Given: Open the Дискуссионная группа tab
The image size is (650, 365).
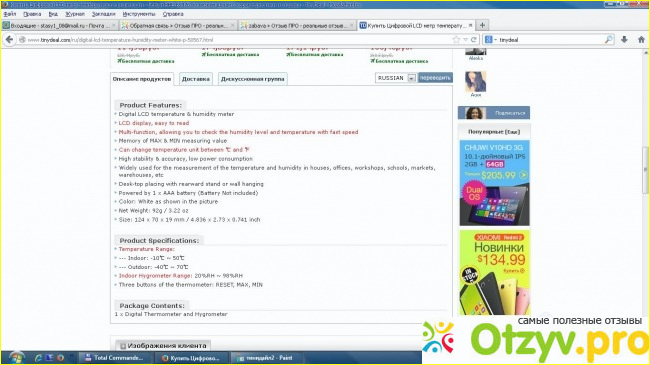Looking at the screenshot, I should [252, 79].
